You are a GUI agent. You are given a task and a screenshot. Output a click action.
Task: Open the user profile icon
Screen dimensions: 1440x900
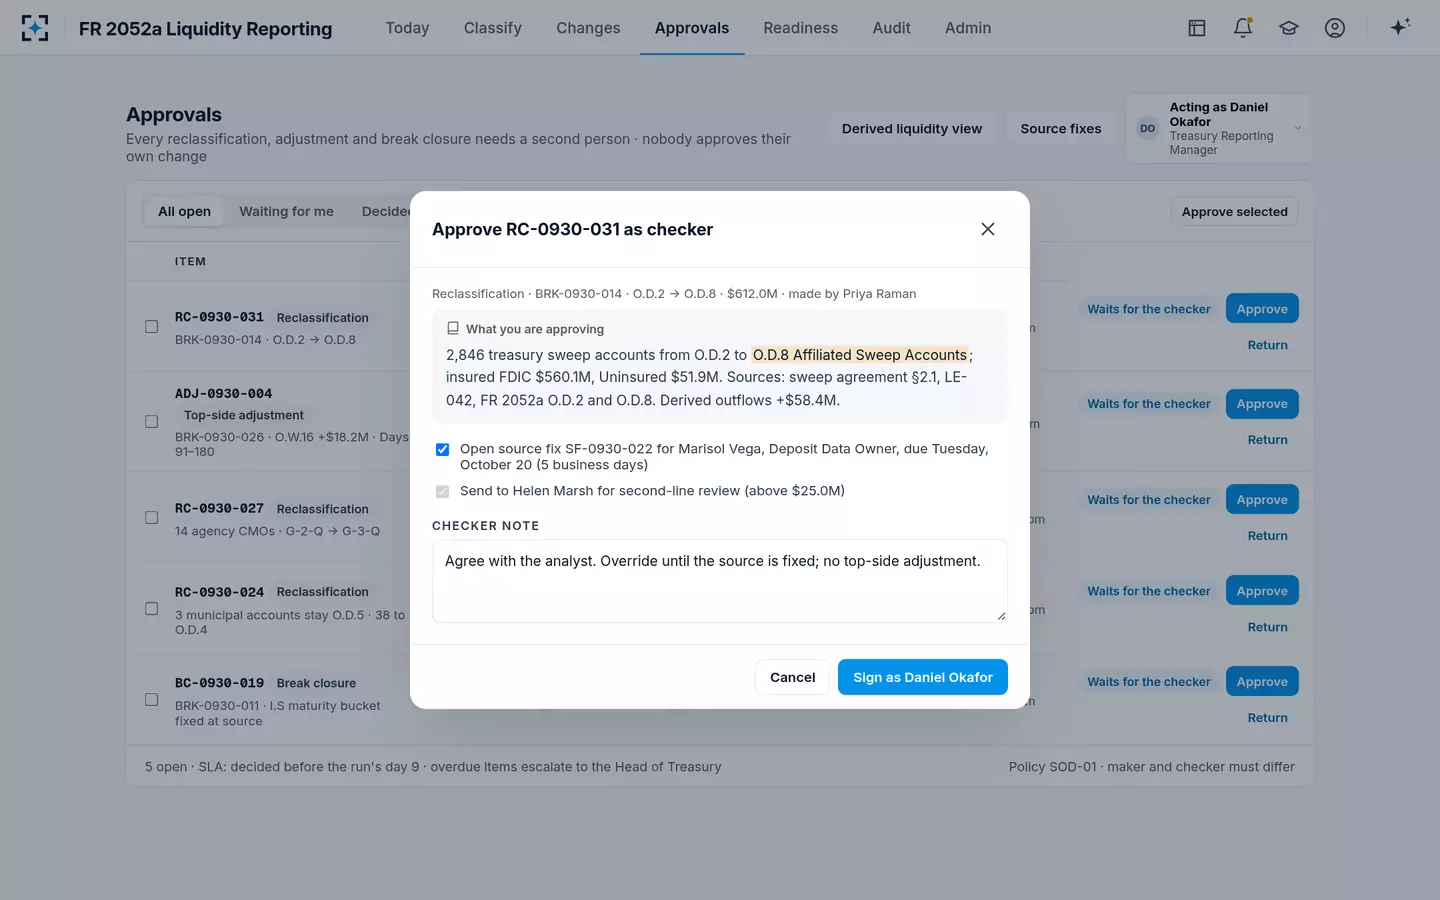(1335, 28)
